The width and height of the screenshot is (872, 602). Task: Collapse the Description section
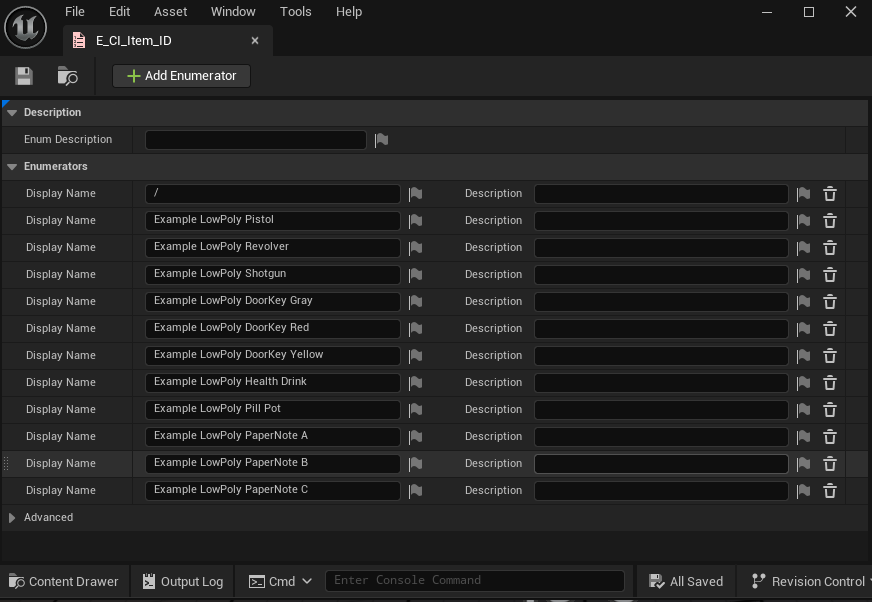point(12,112)
